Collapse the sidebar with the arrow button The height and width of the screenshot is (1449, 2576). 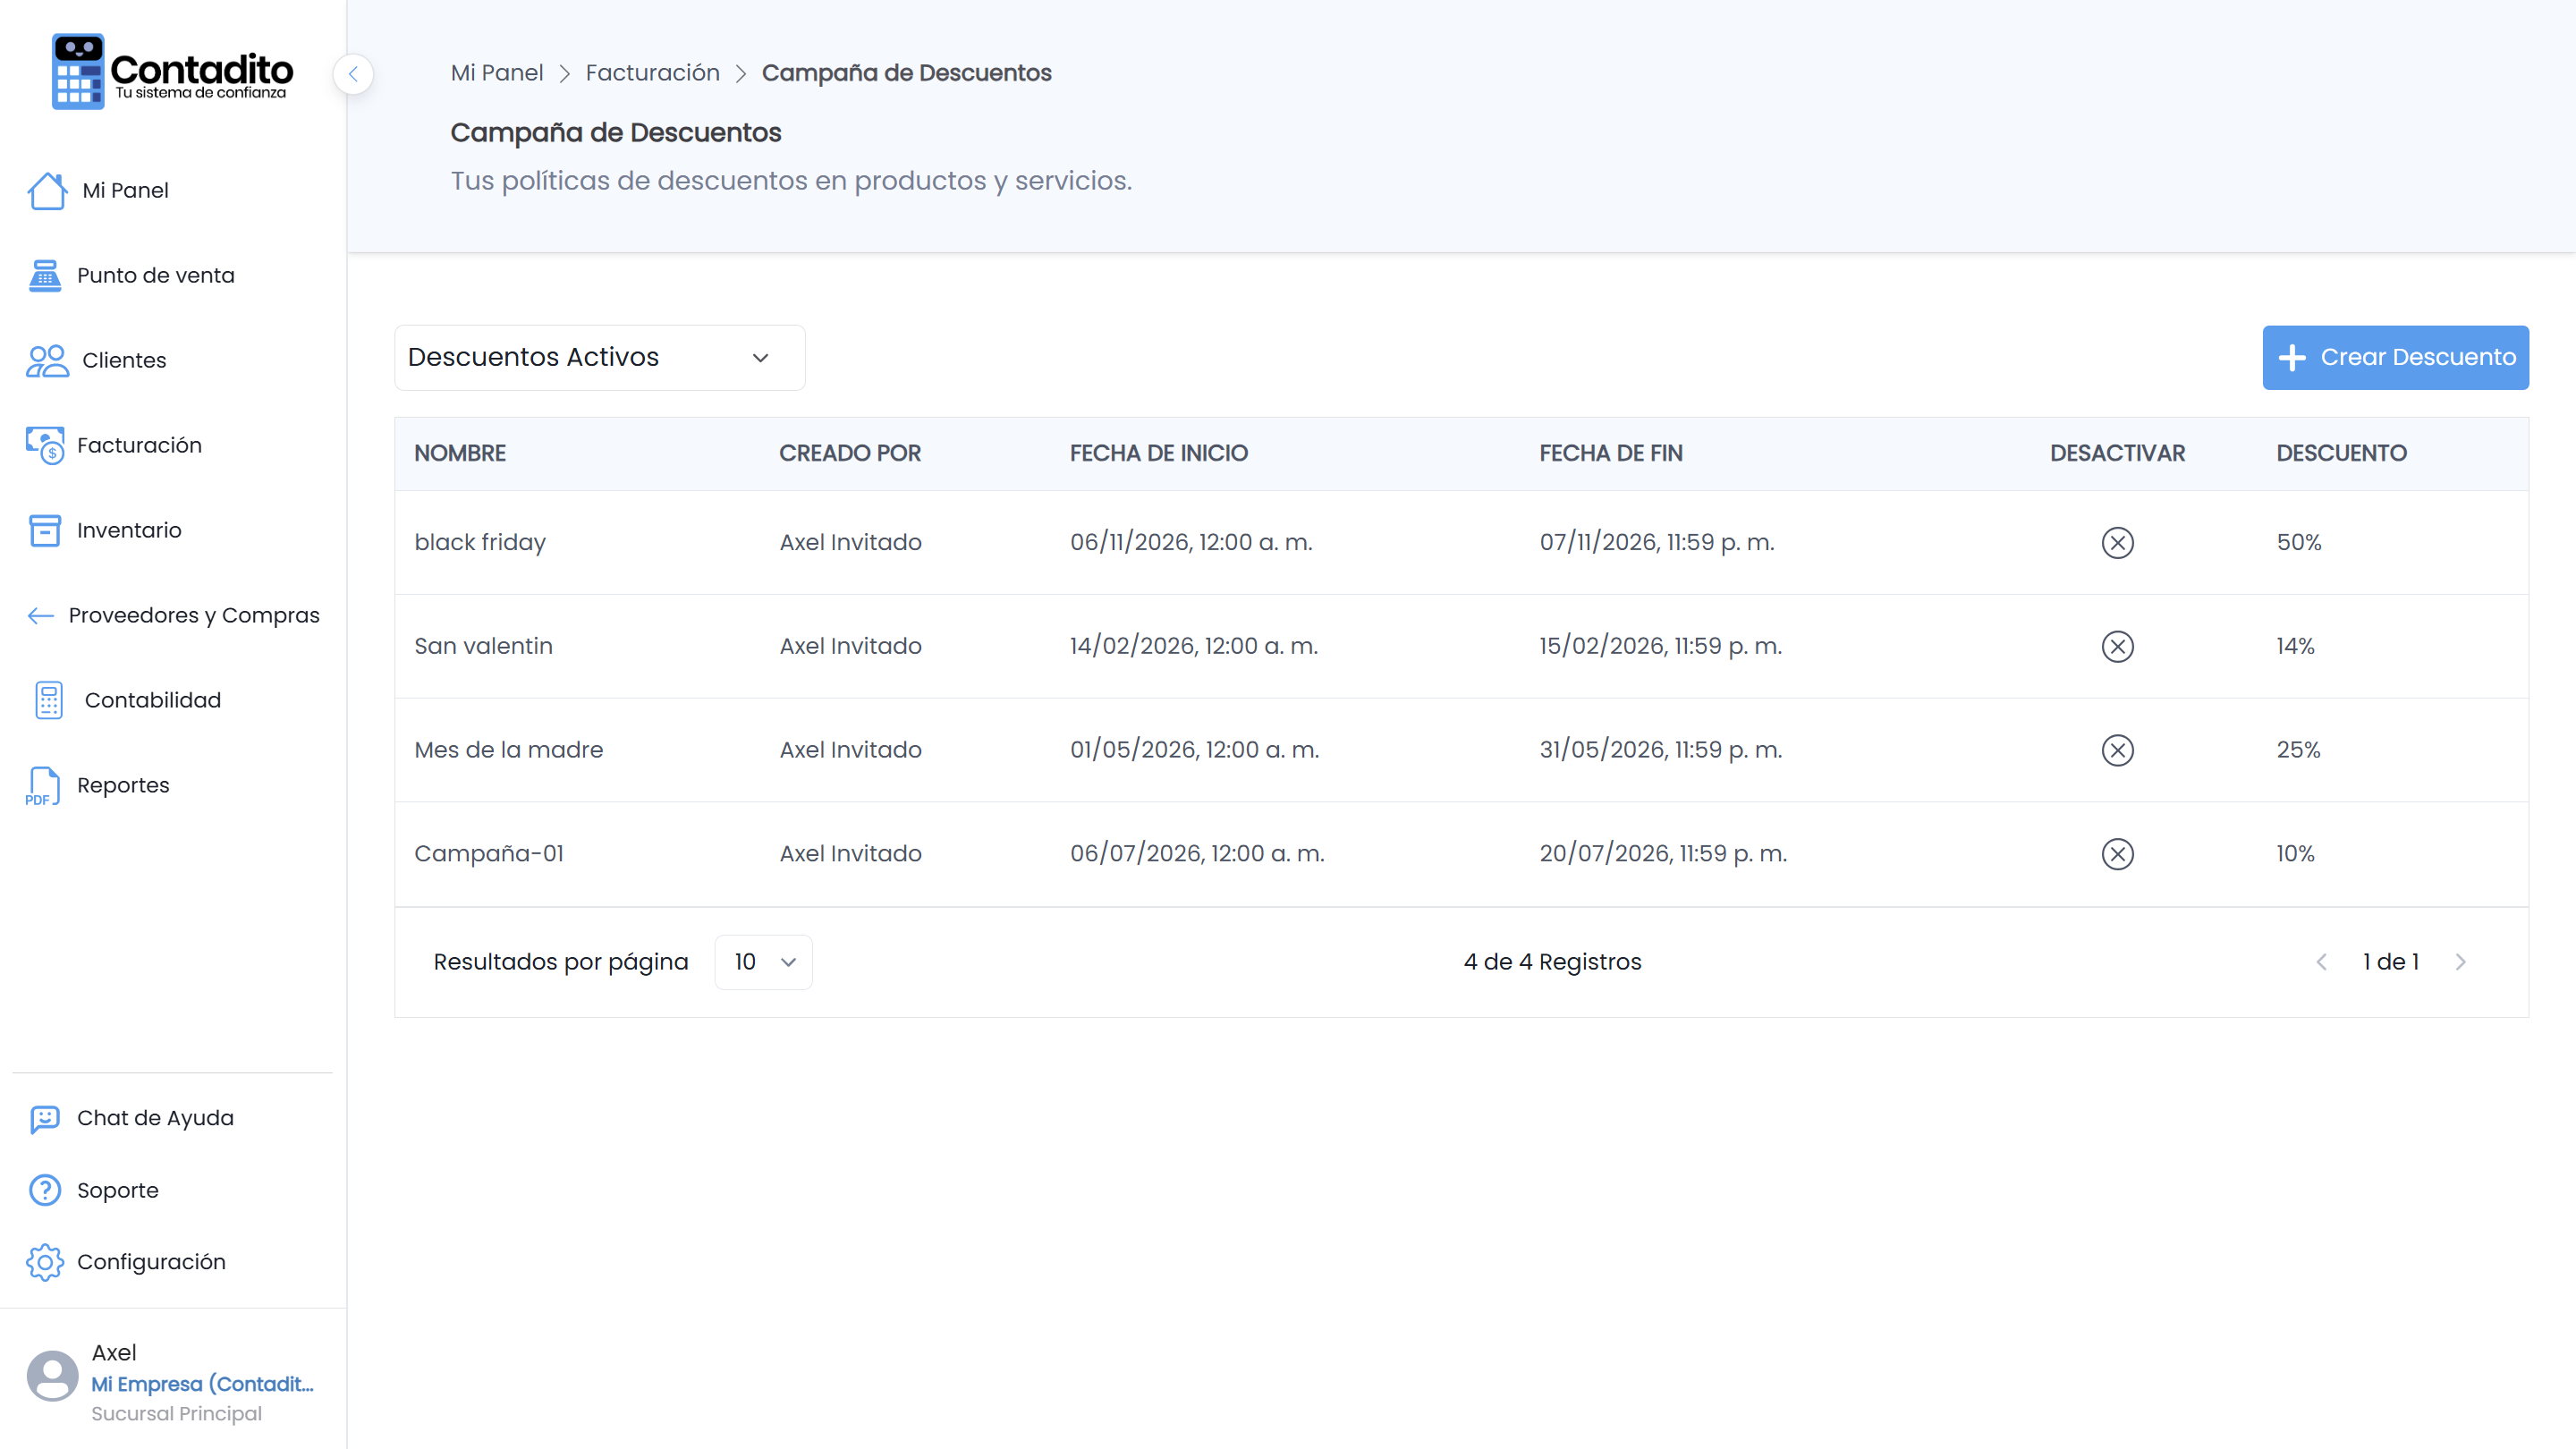coord(353,74)
